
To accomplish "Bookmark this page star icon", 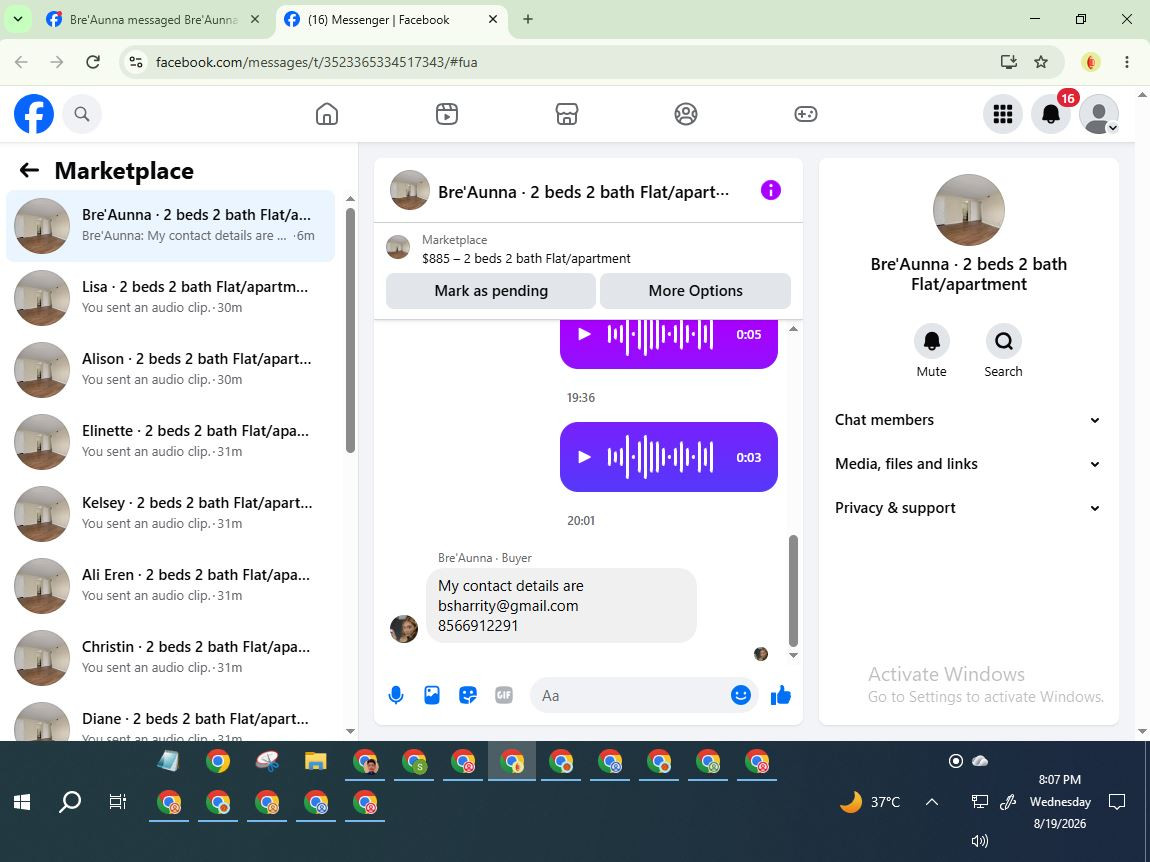I will pyautogui.click(x=1041, y=62).
